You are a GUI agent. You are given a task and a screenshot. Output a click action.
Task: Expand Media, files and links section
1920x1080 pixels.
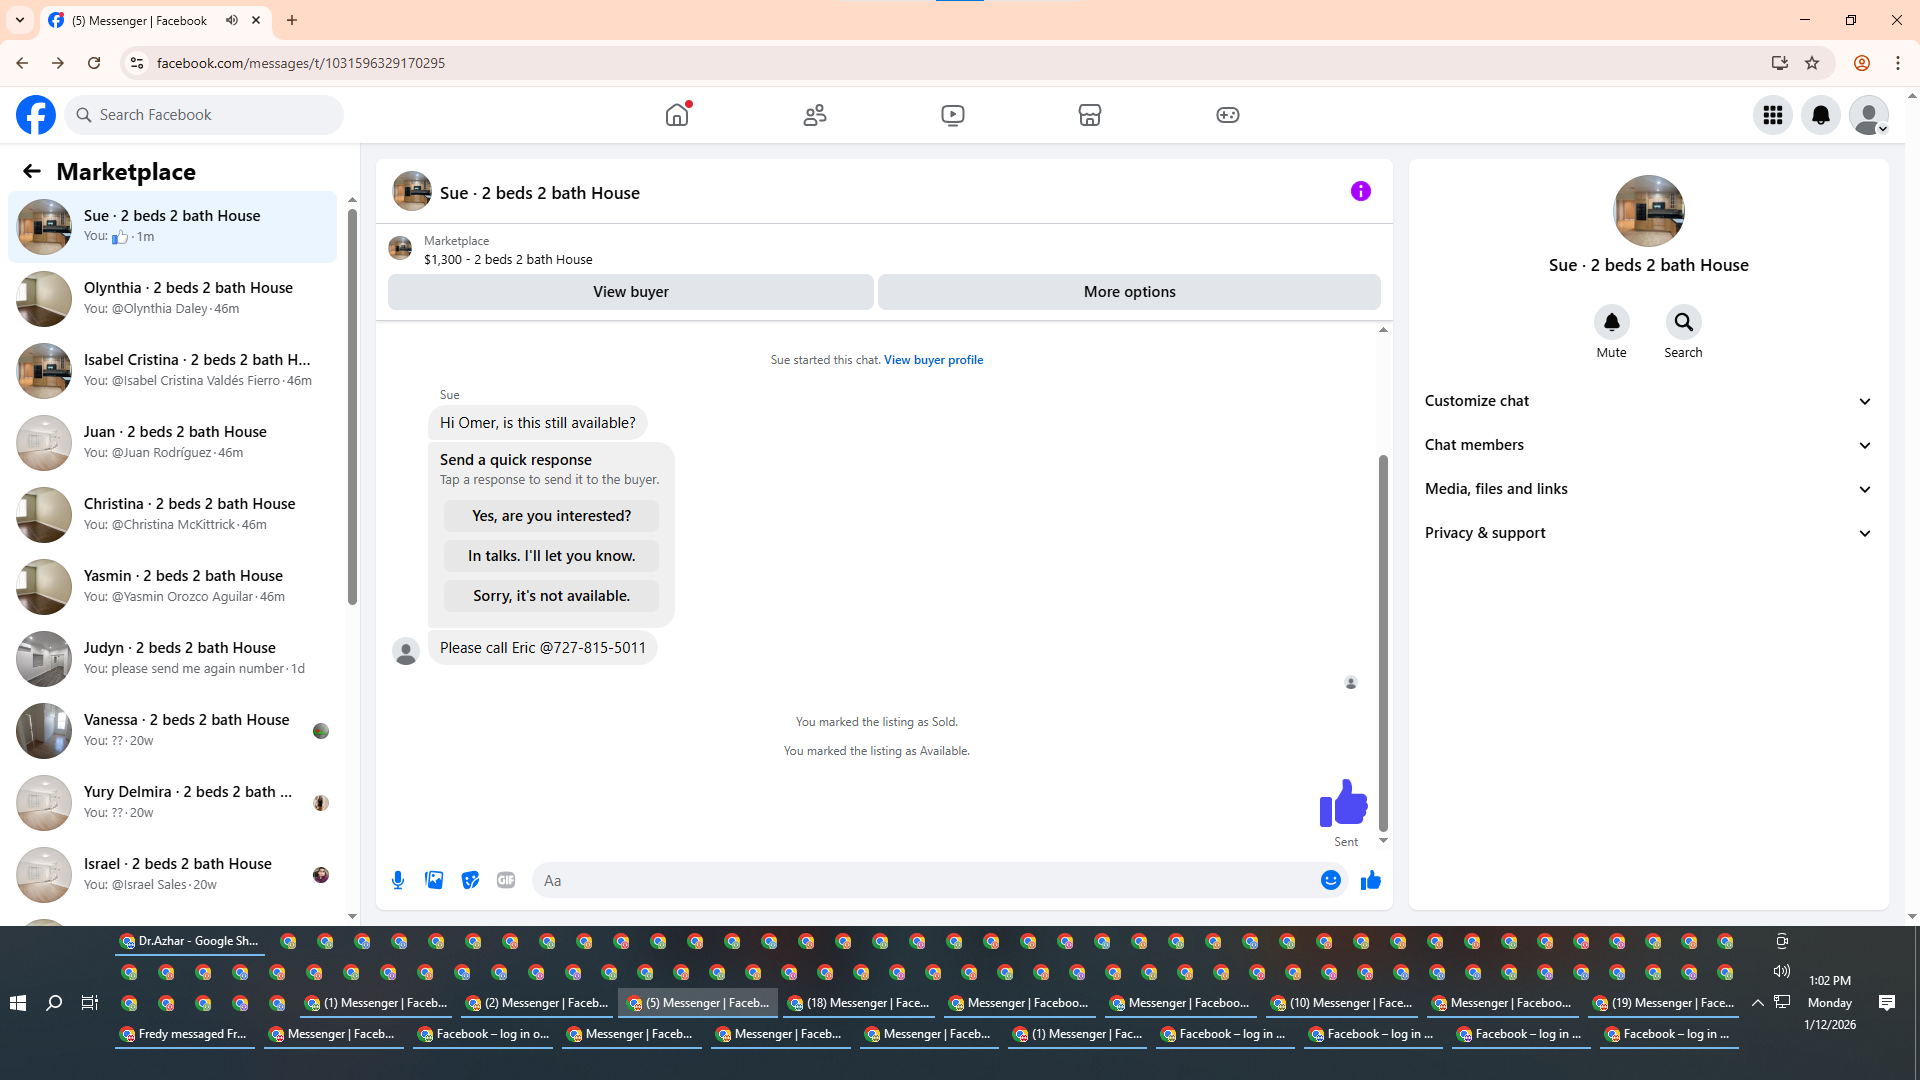1647,489
